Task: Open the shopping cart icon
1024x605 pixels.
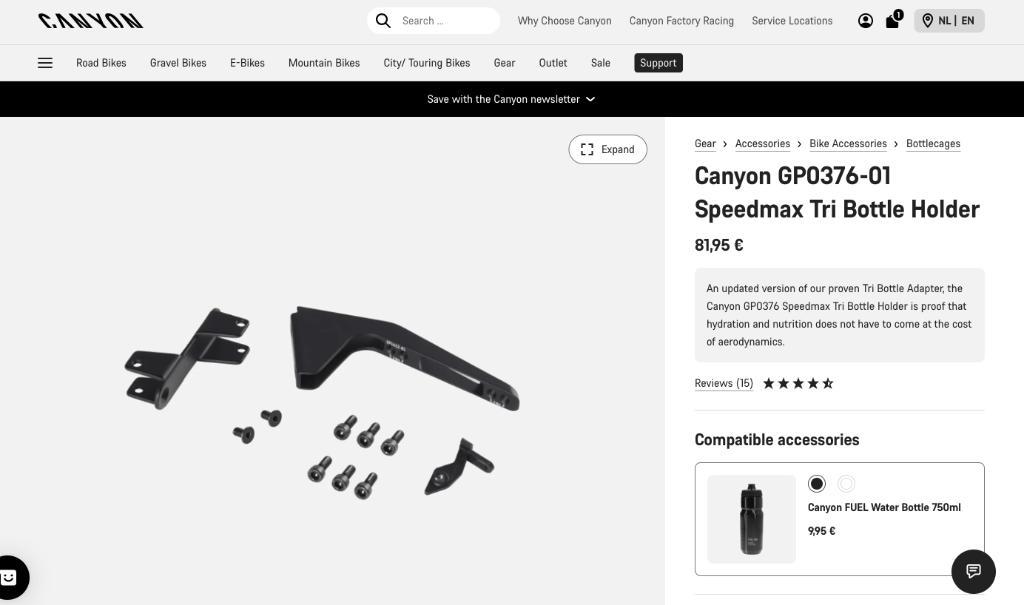Action: (x=892, y=21)
